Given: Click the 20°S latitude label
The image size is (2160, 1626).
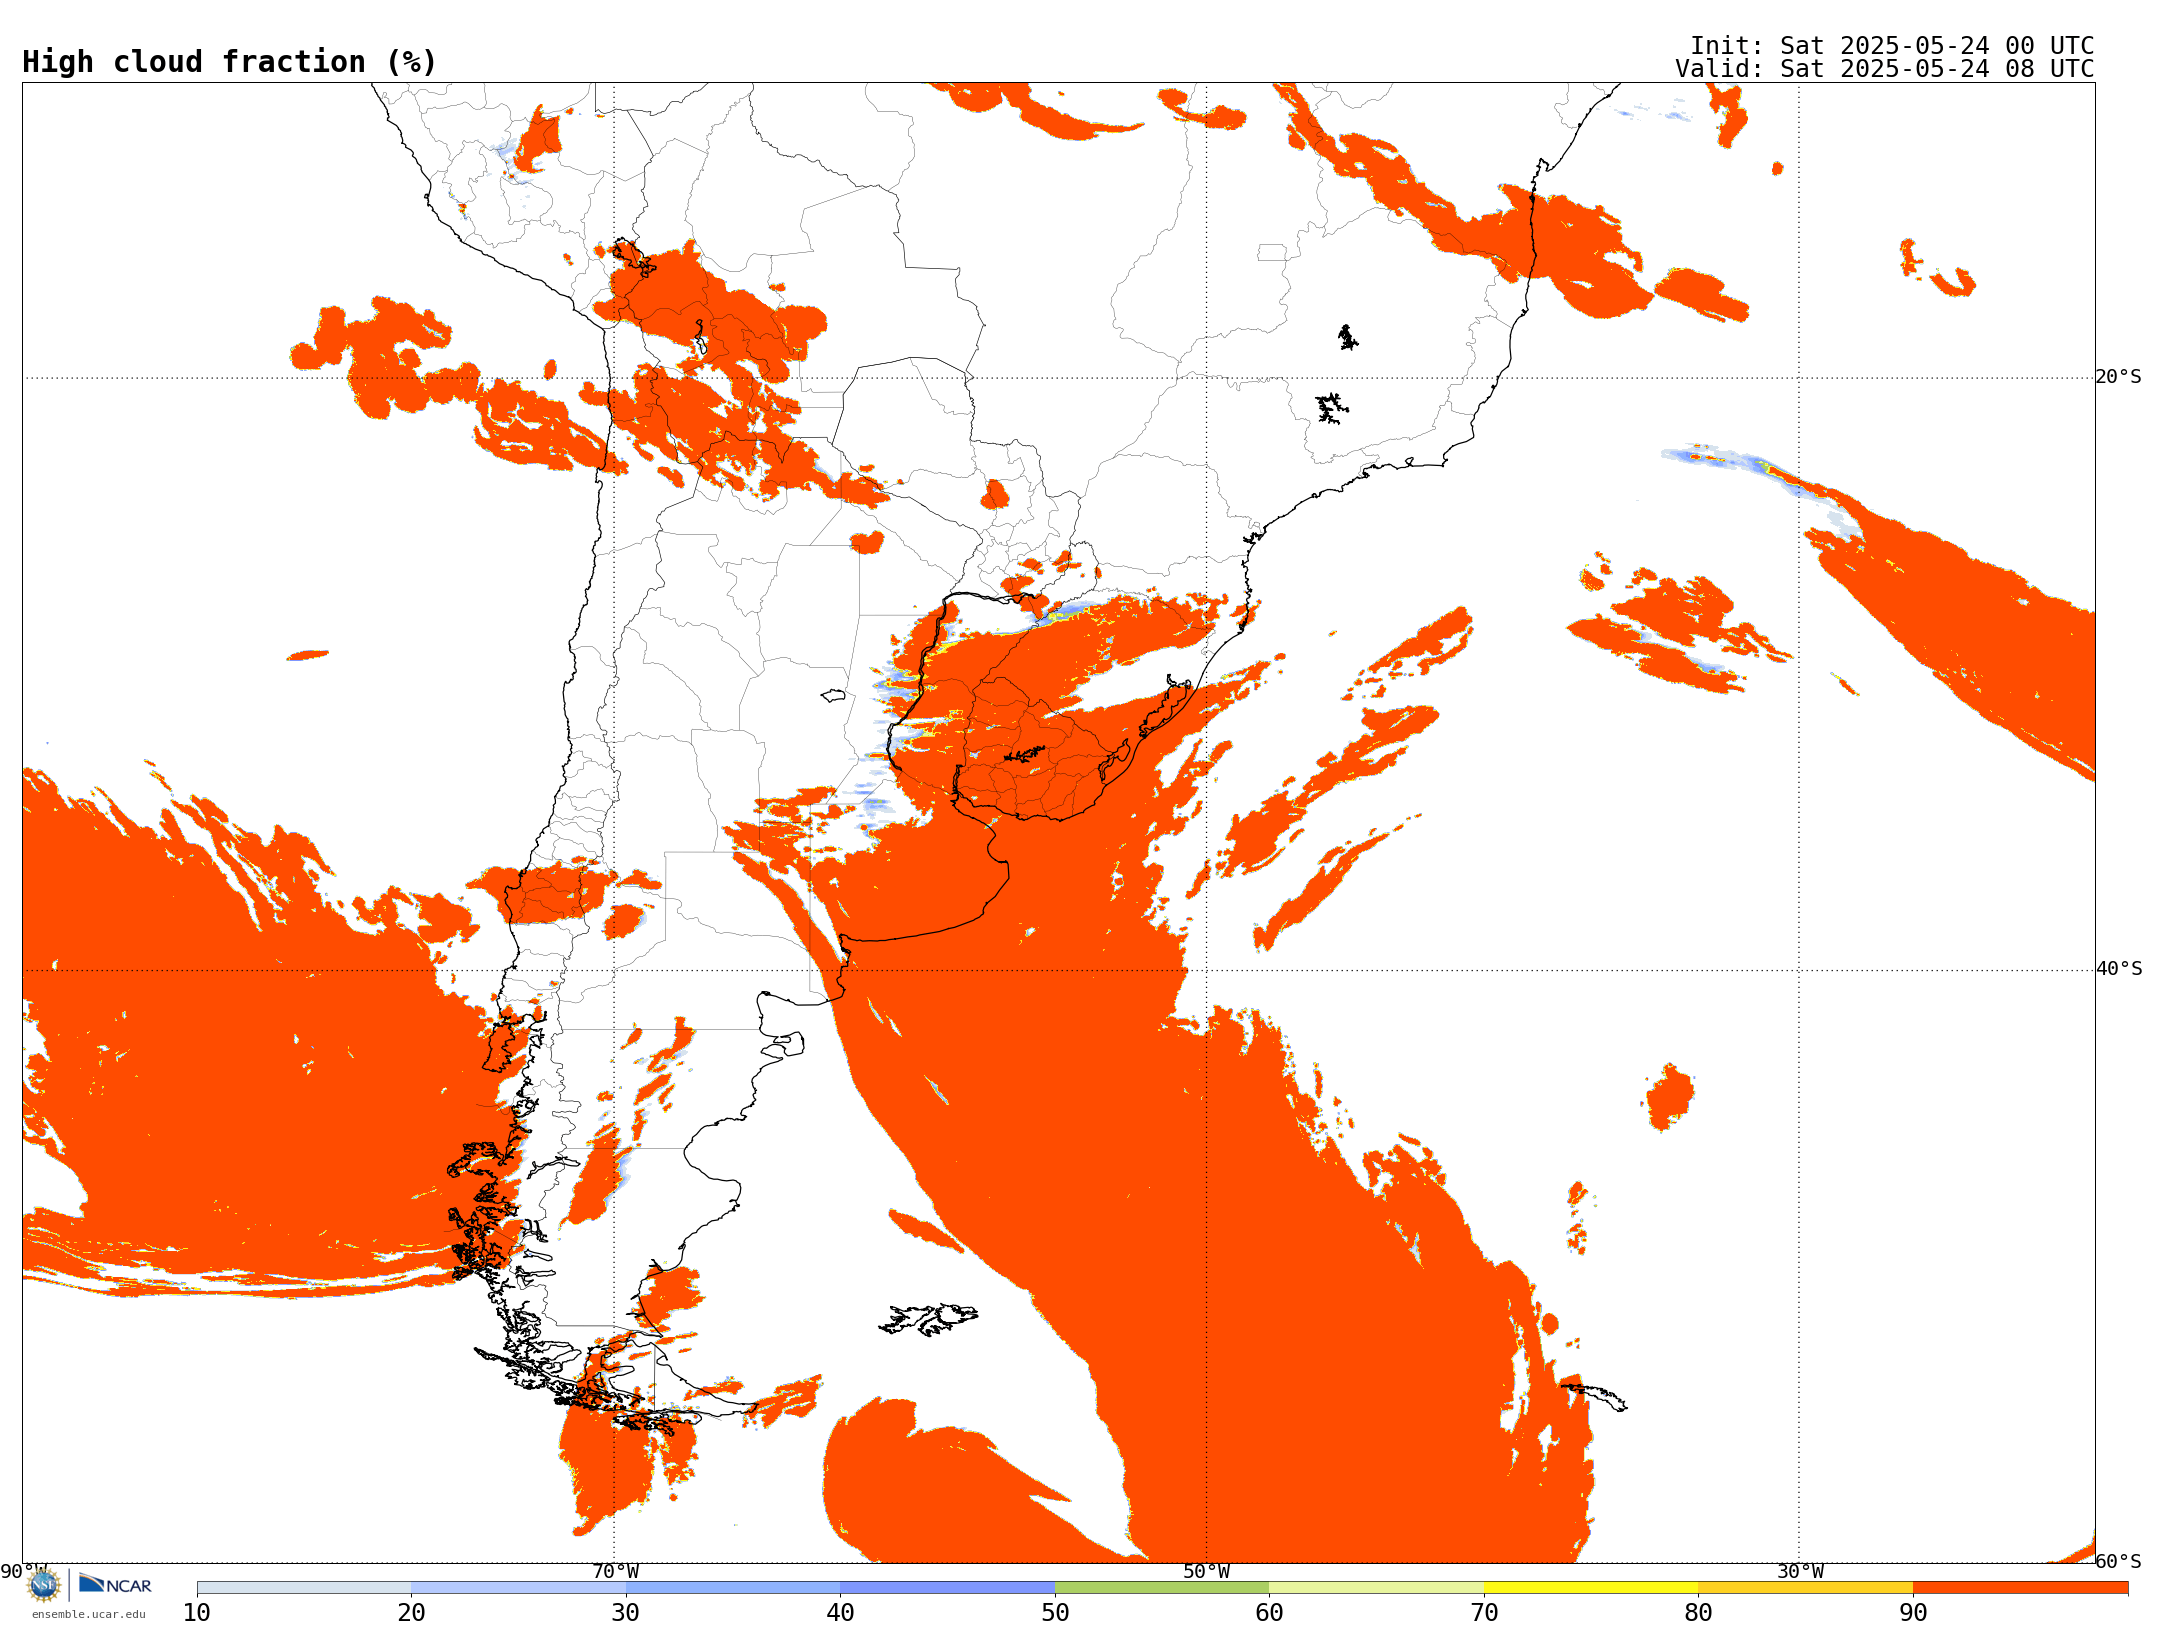Looking at the screenshot, I should pos(2118,377).
